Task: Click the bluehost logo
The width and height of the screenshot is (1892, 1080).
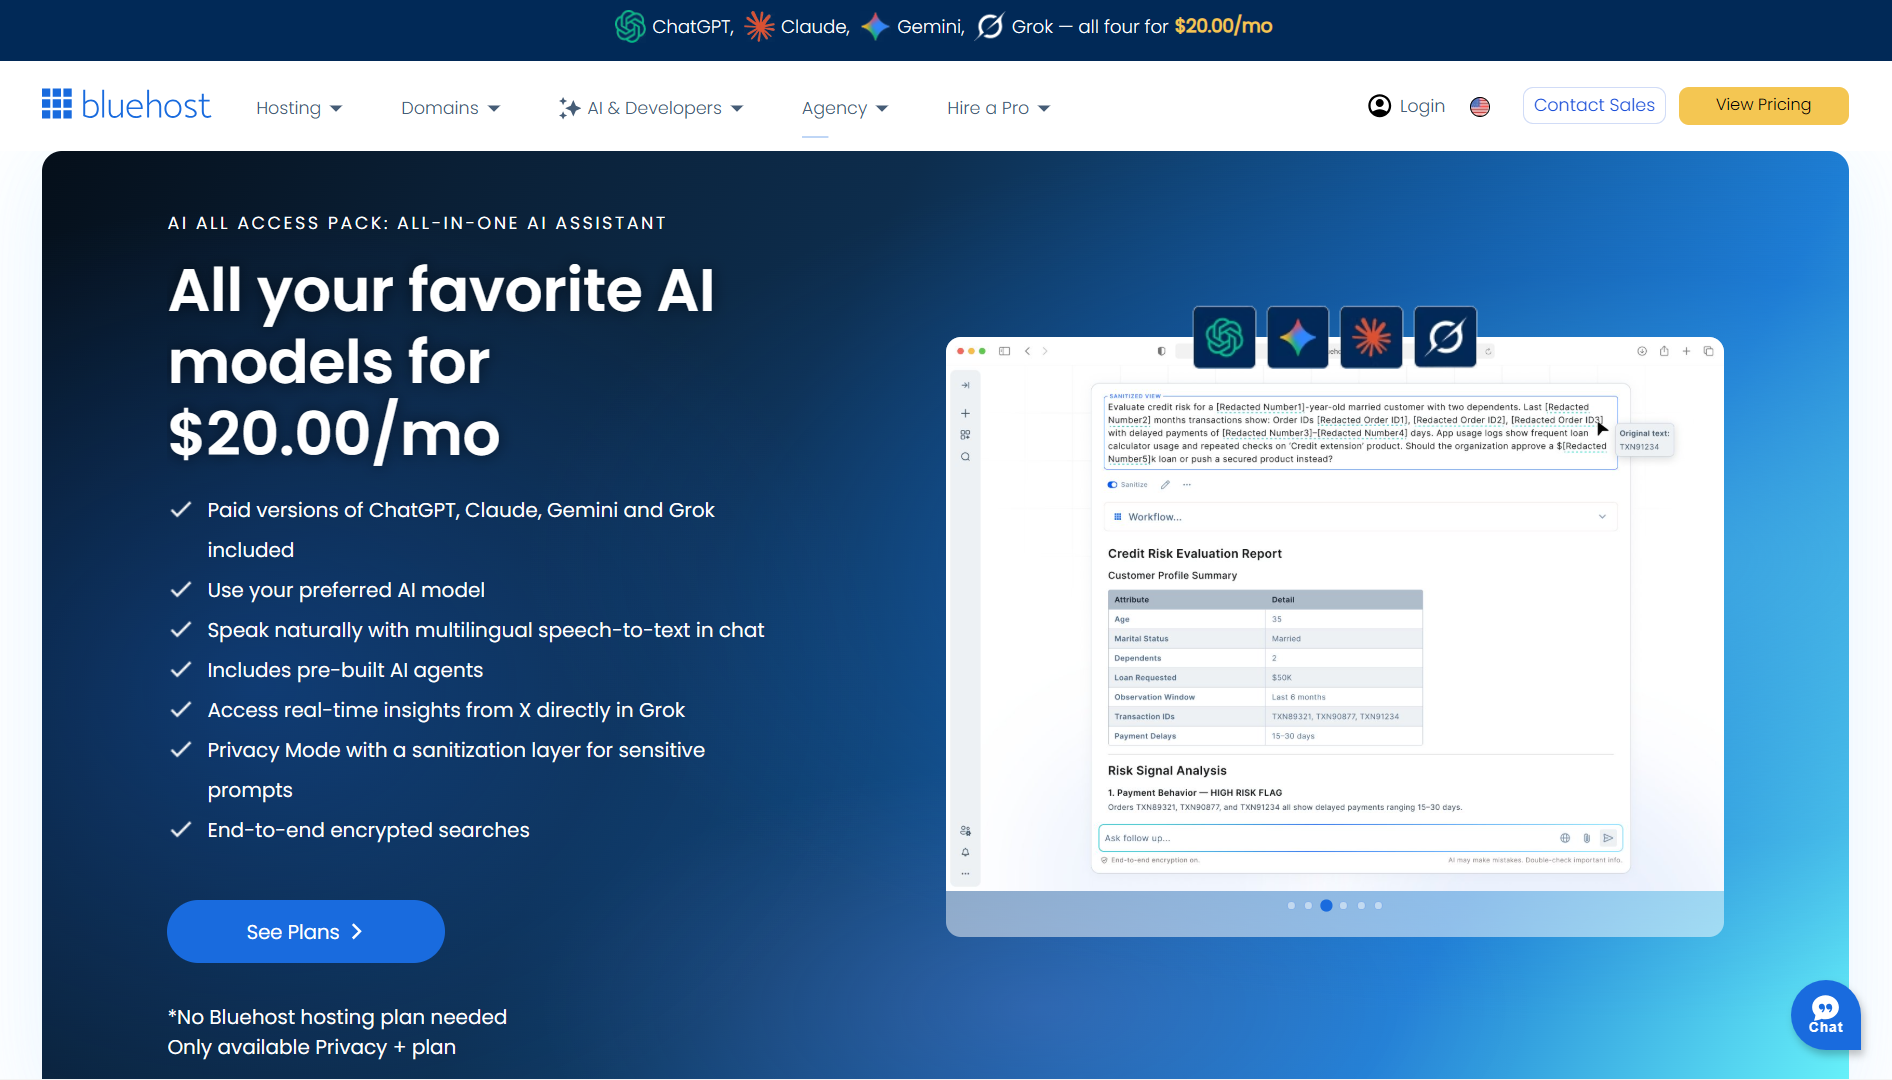Action: tap(126, 104)
